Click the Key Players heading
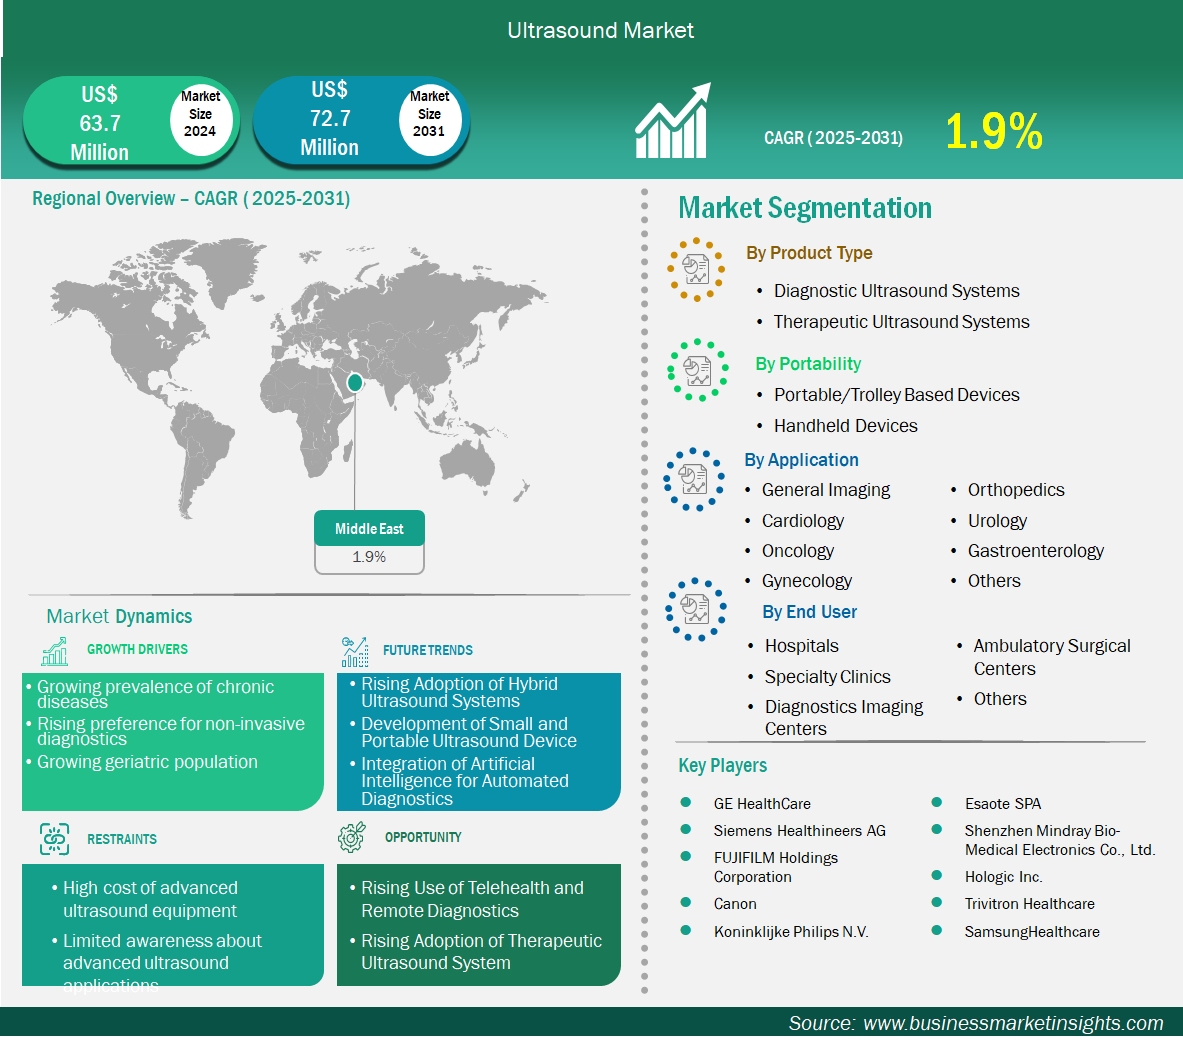This screenshot has height=1042, width=1183. [722, 766]
